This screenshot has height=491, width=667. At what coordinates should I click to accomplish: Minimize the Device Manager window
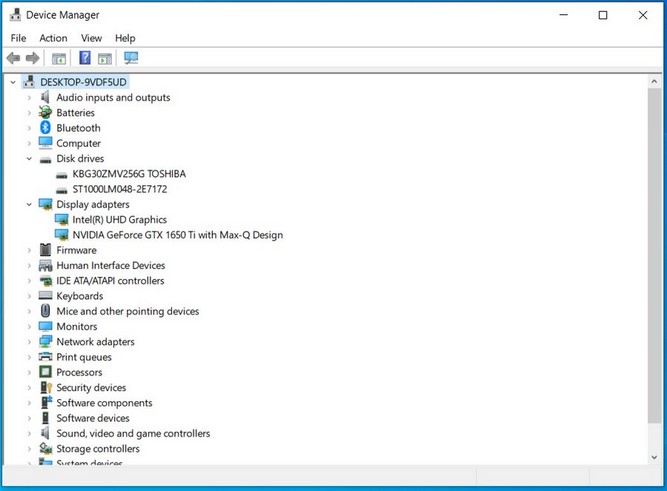click(x=564, y=15)
